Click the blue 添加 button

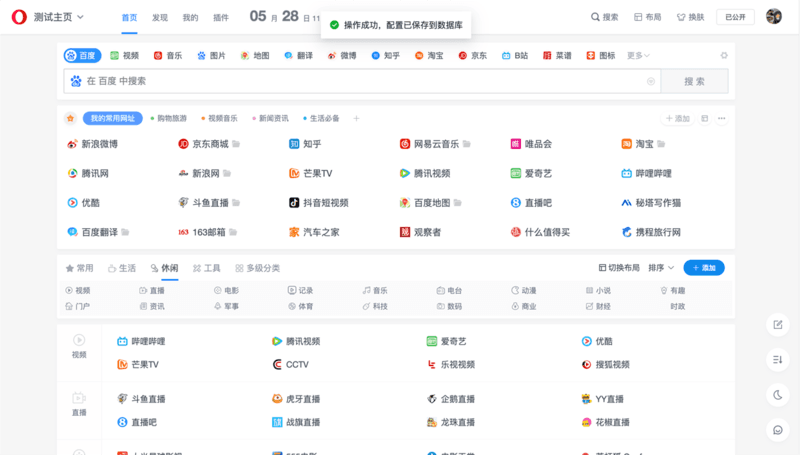click(704, 268)
